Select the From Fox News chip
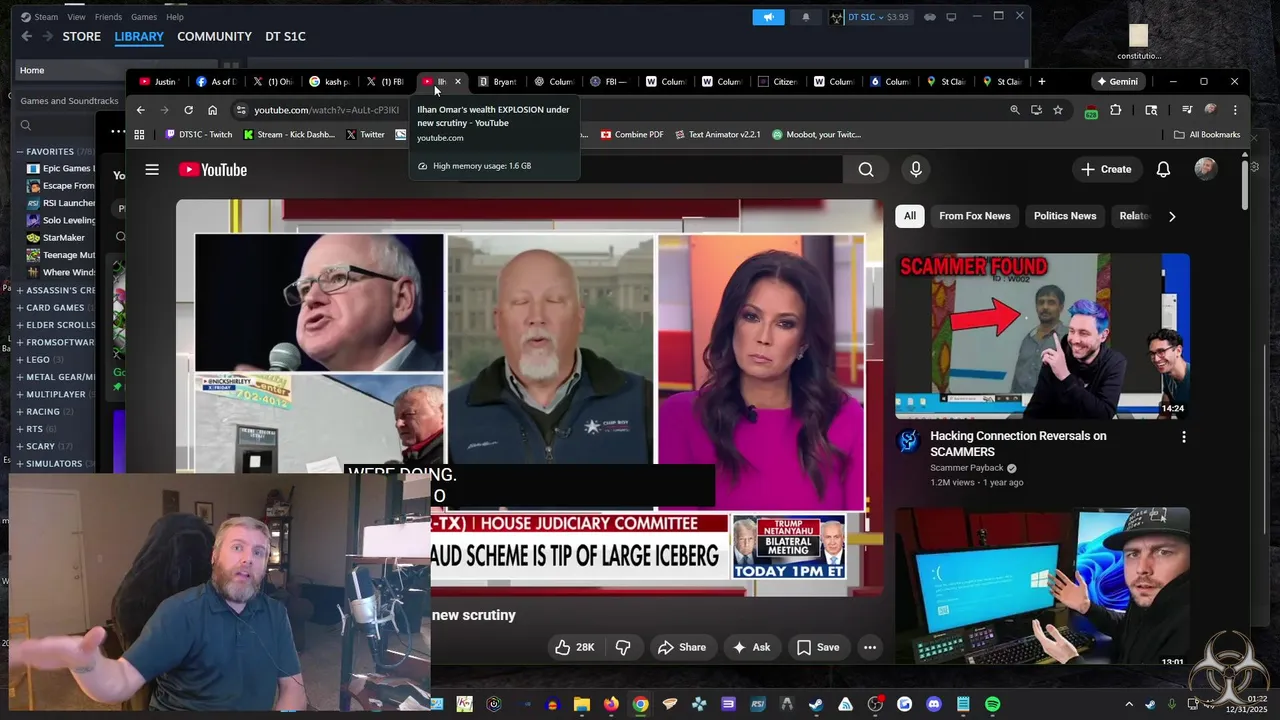The width and height of the screenshot is (1280, 720). [x=974, y=216]
